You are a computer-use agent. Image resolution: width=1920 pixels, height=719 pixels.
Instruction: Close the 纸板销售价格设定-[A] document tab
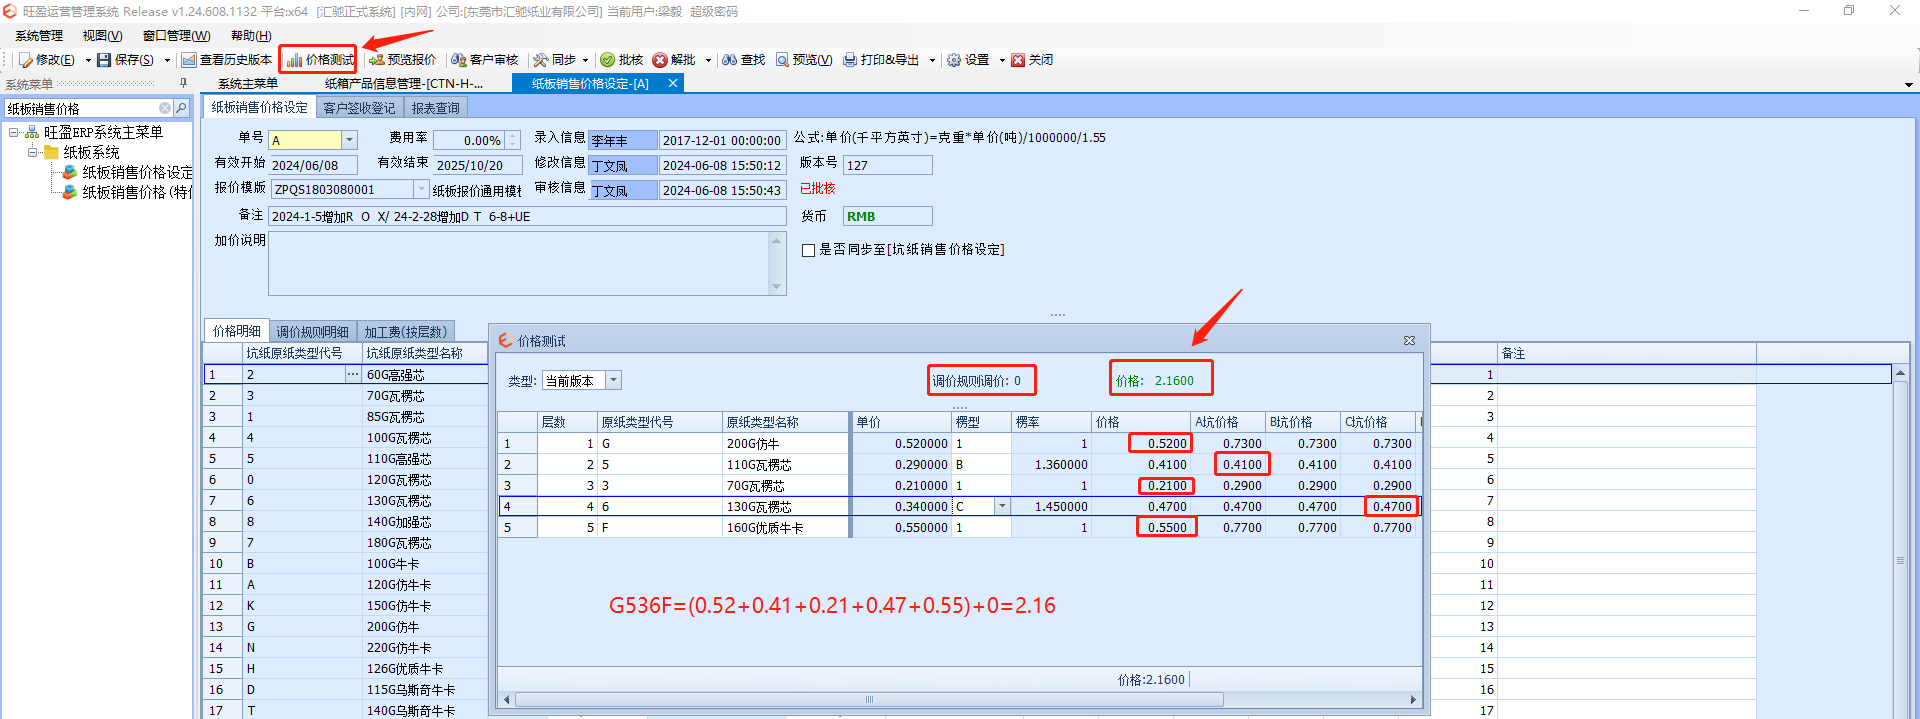click(673, 84)
